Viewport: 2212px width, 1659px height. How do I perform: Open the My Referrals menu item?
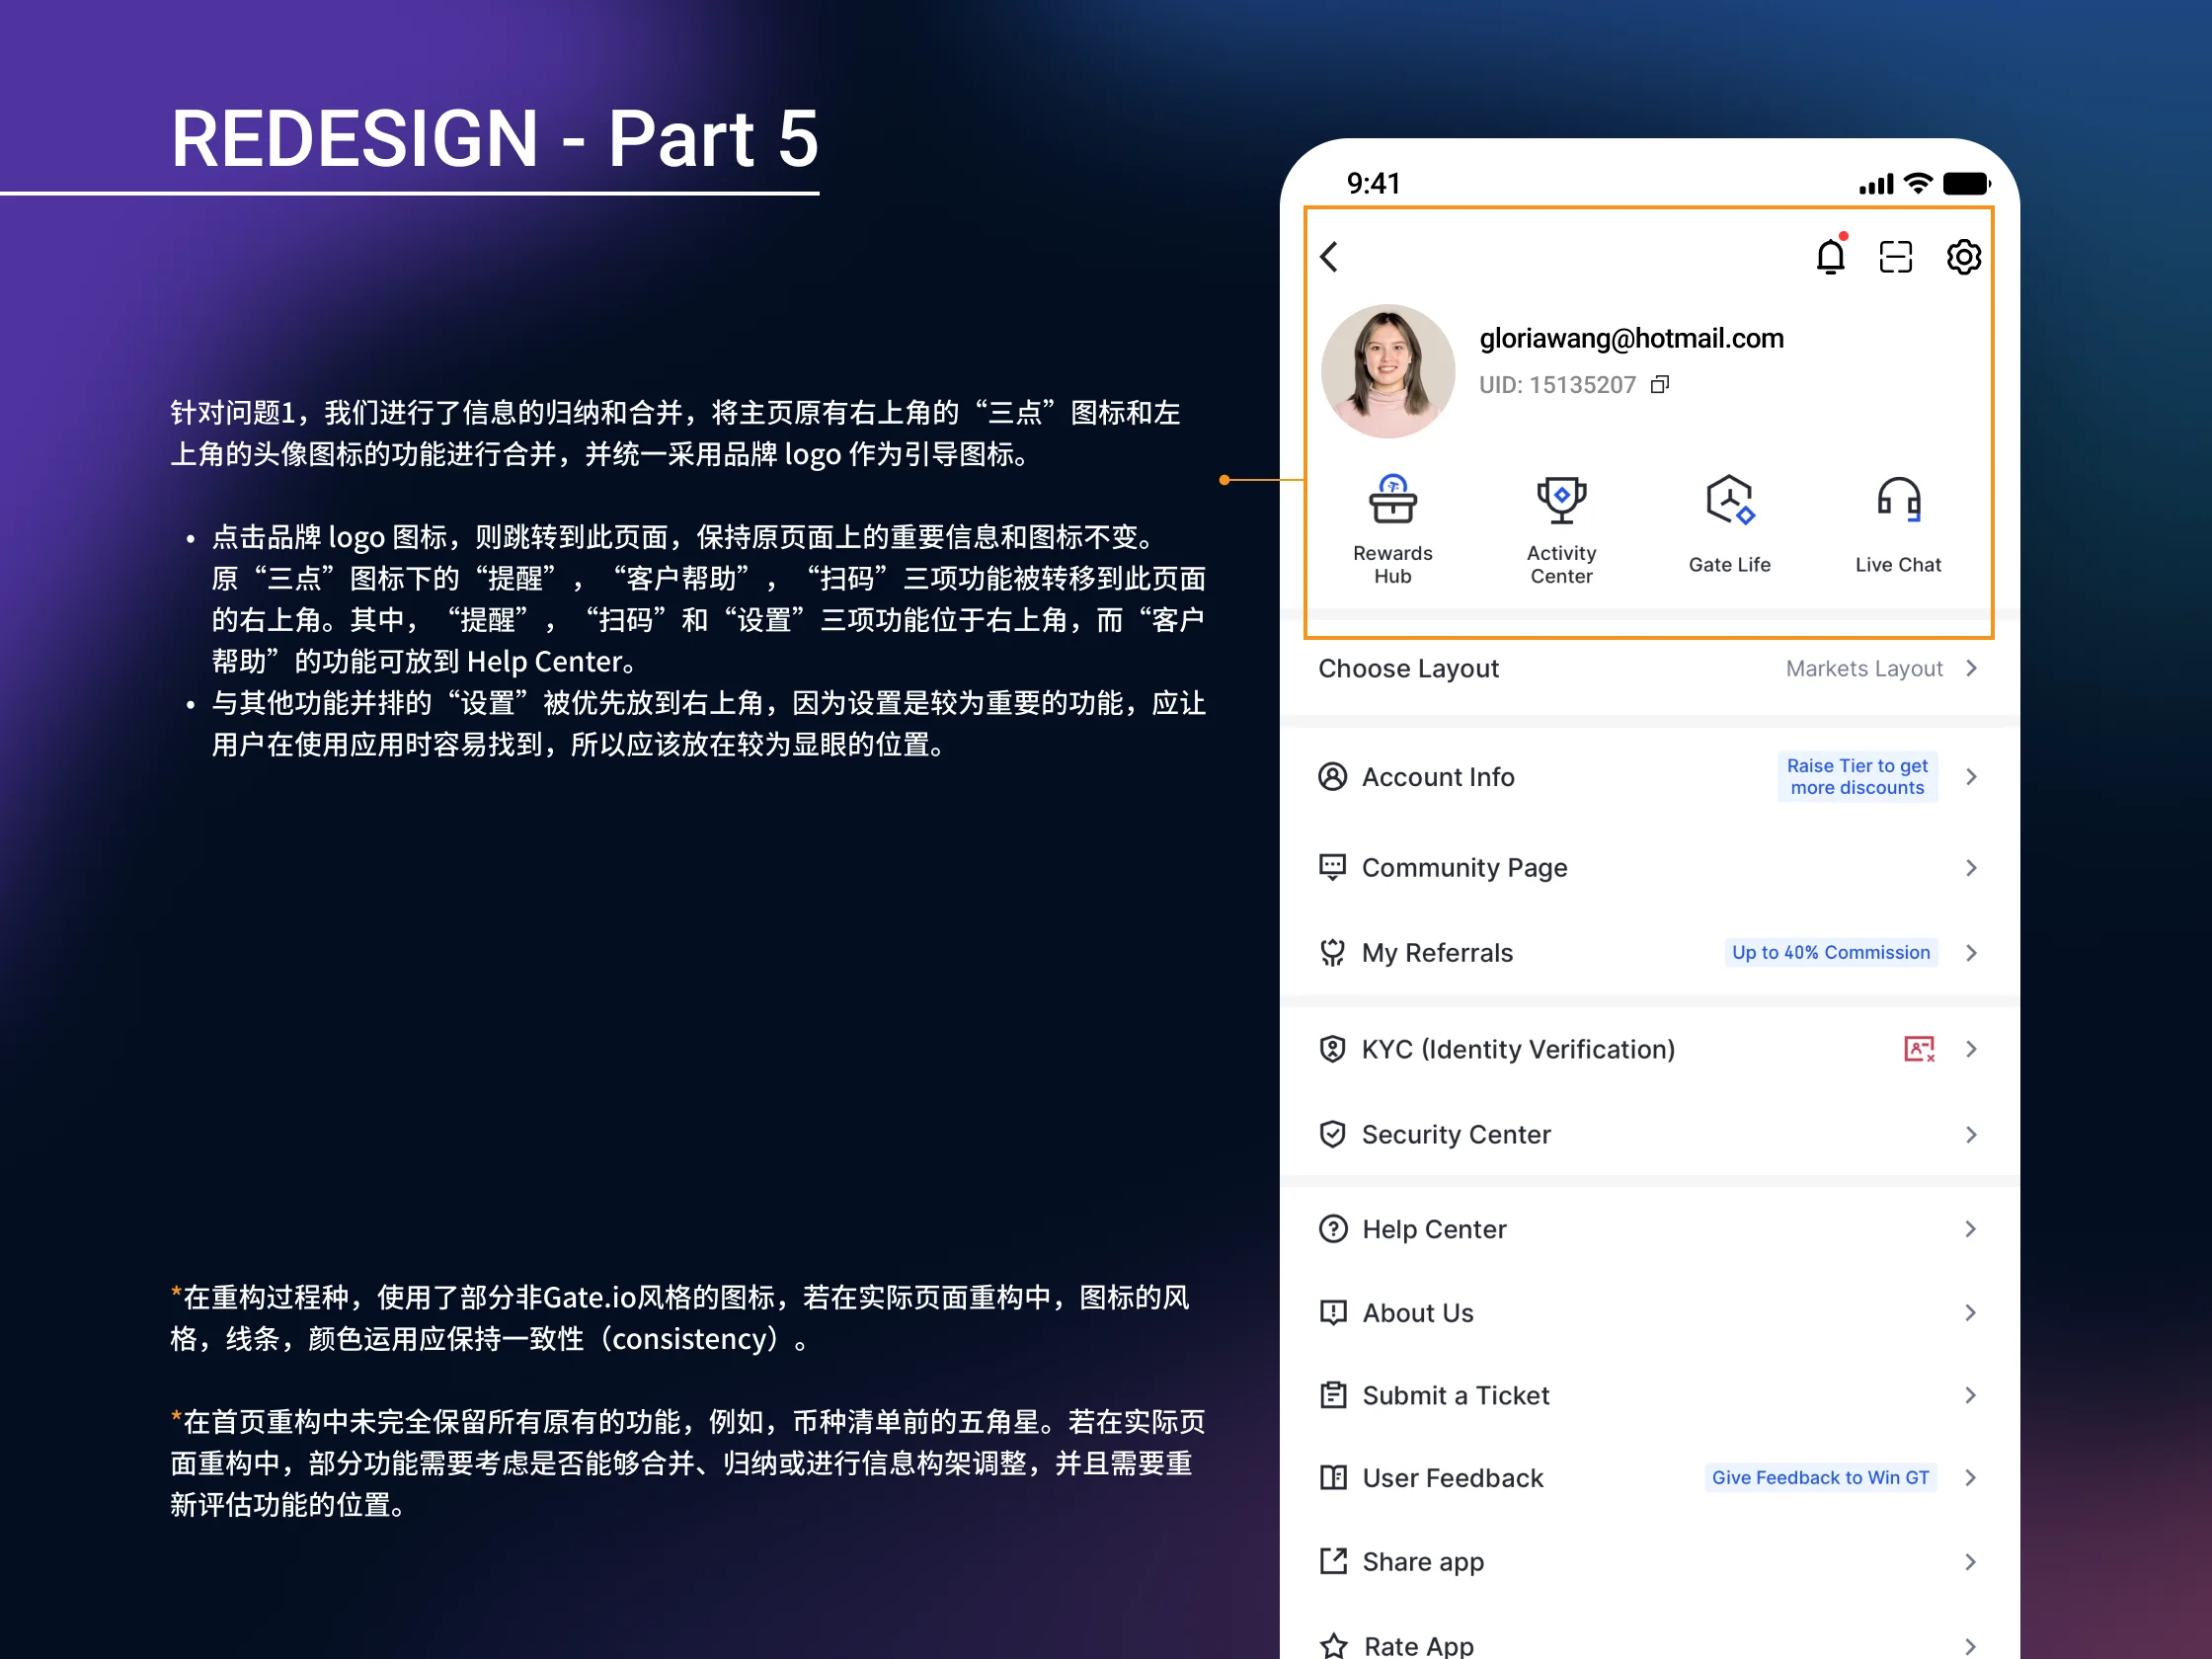tap(1650, 953)
